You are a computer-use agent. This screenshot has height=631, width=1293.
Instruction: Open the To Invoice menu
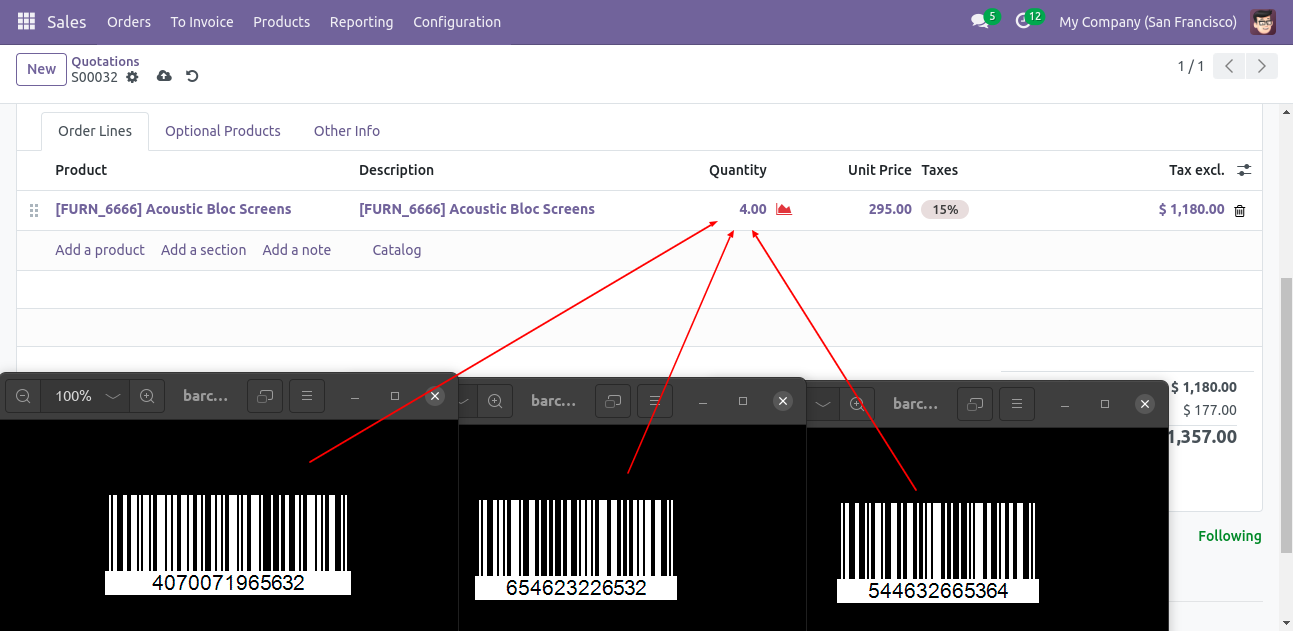tap(202, 22)
